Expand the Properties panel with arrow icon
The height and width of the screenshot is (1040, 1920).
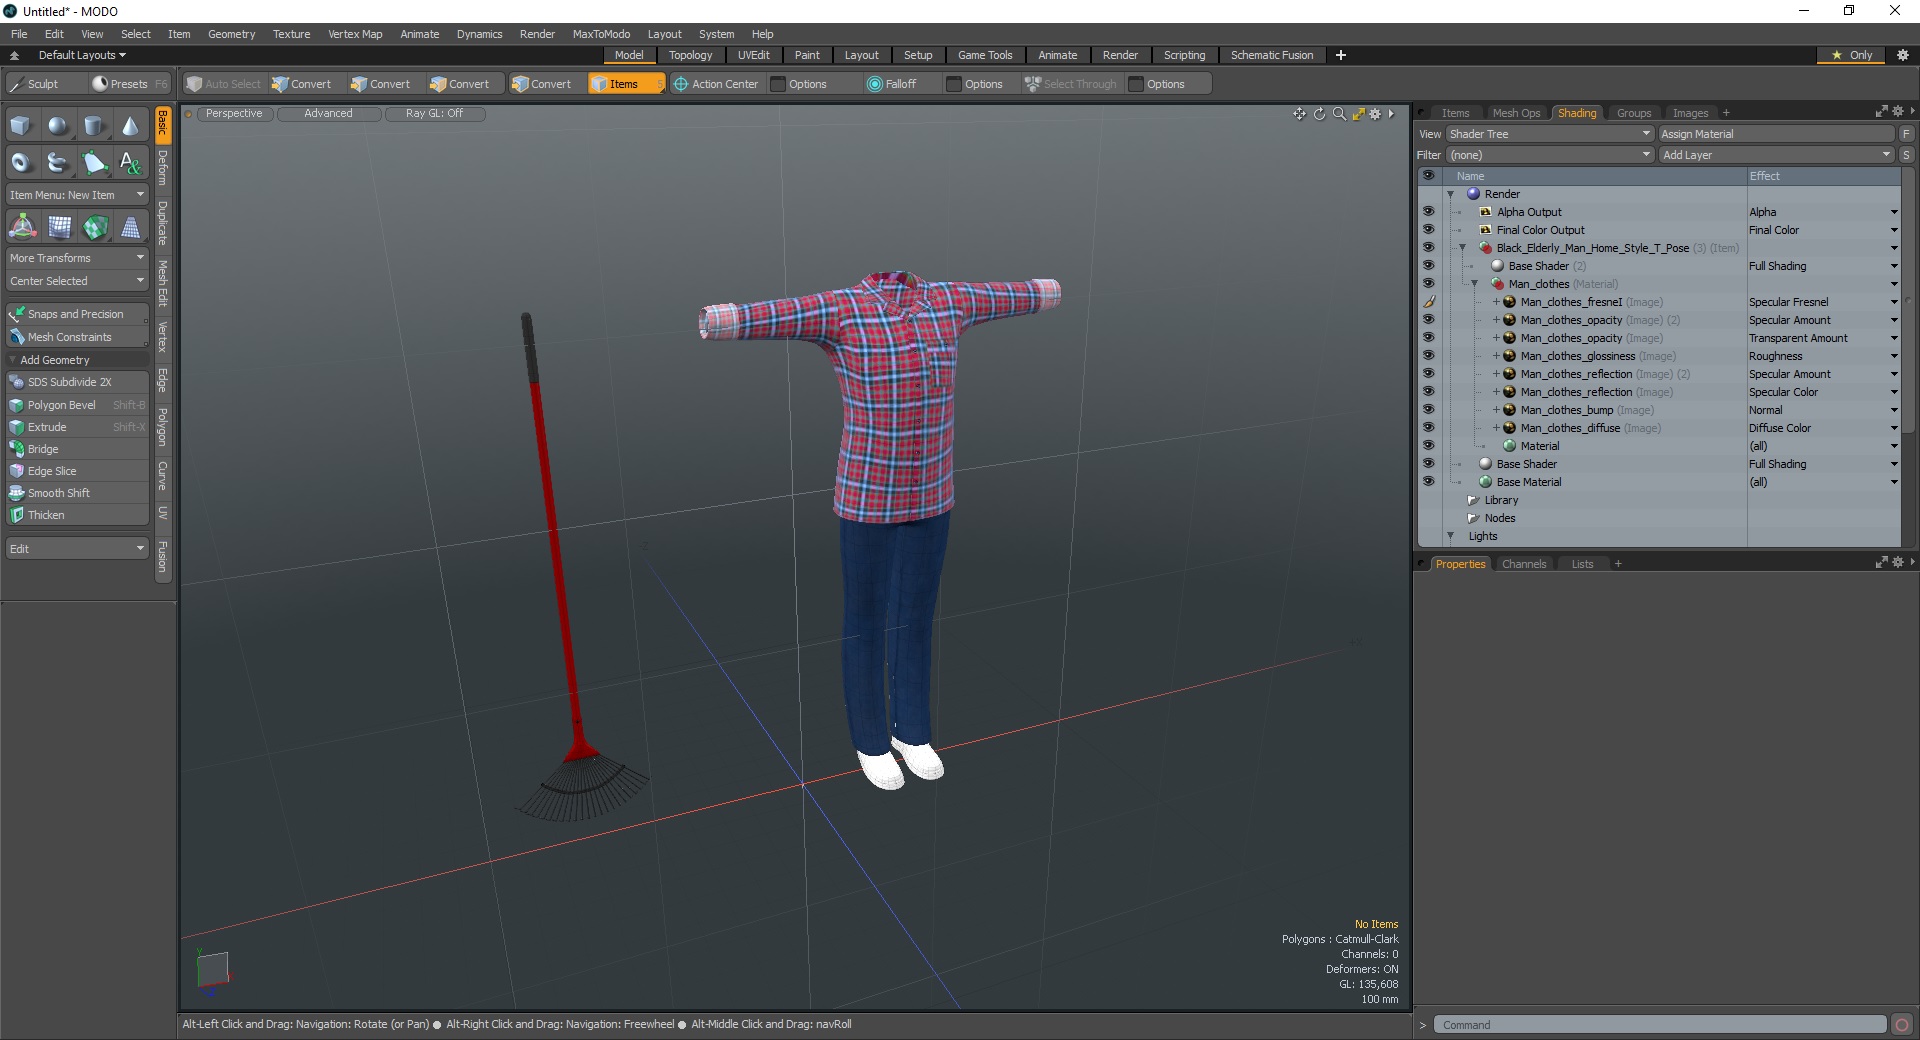click(1912, 562)
